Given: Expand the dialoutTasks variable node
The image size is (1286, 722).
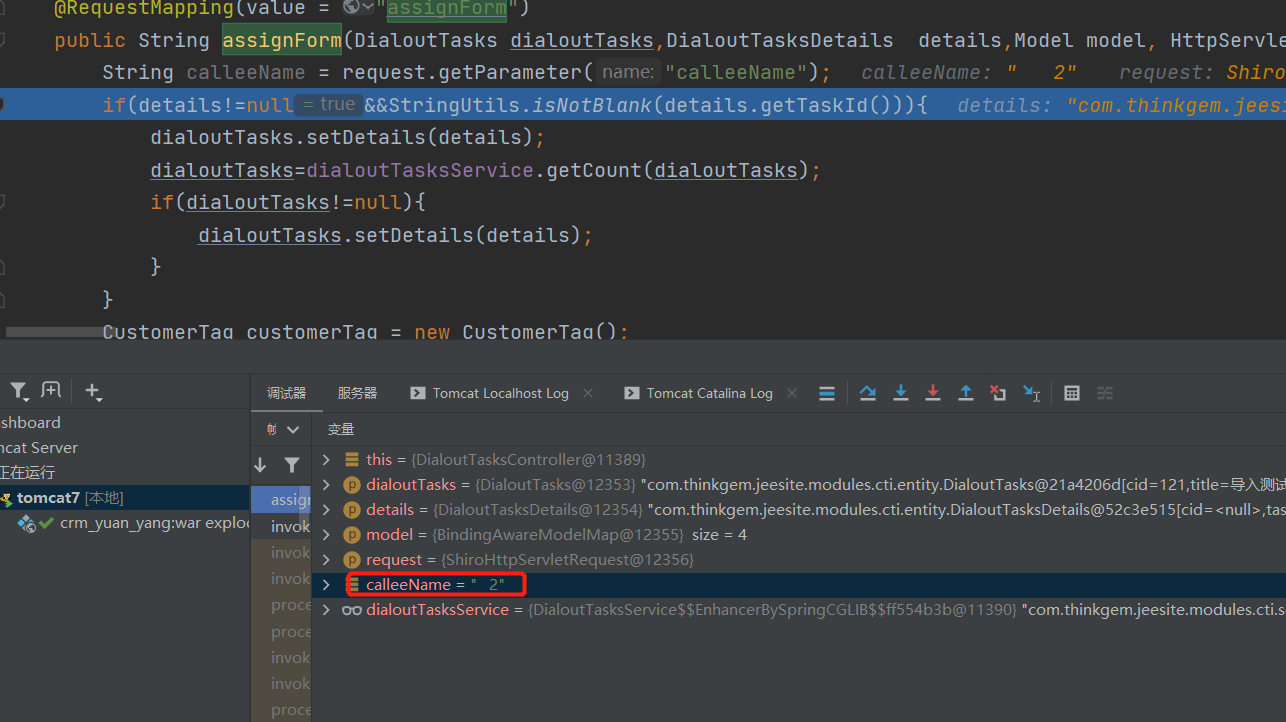Looking at the screenshot, I should [x=326, y=484].
